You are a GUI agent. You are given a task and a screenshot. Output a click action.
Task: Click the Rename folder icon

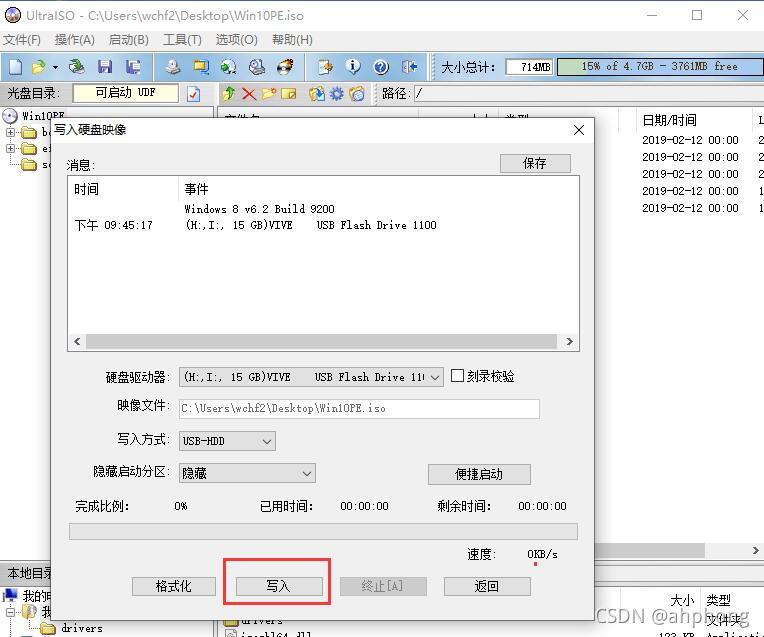point(289,94)
